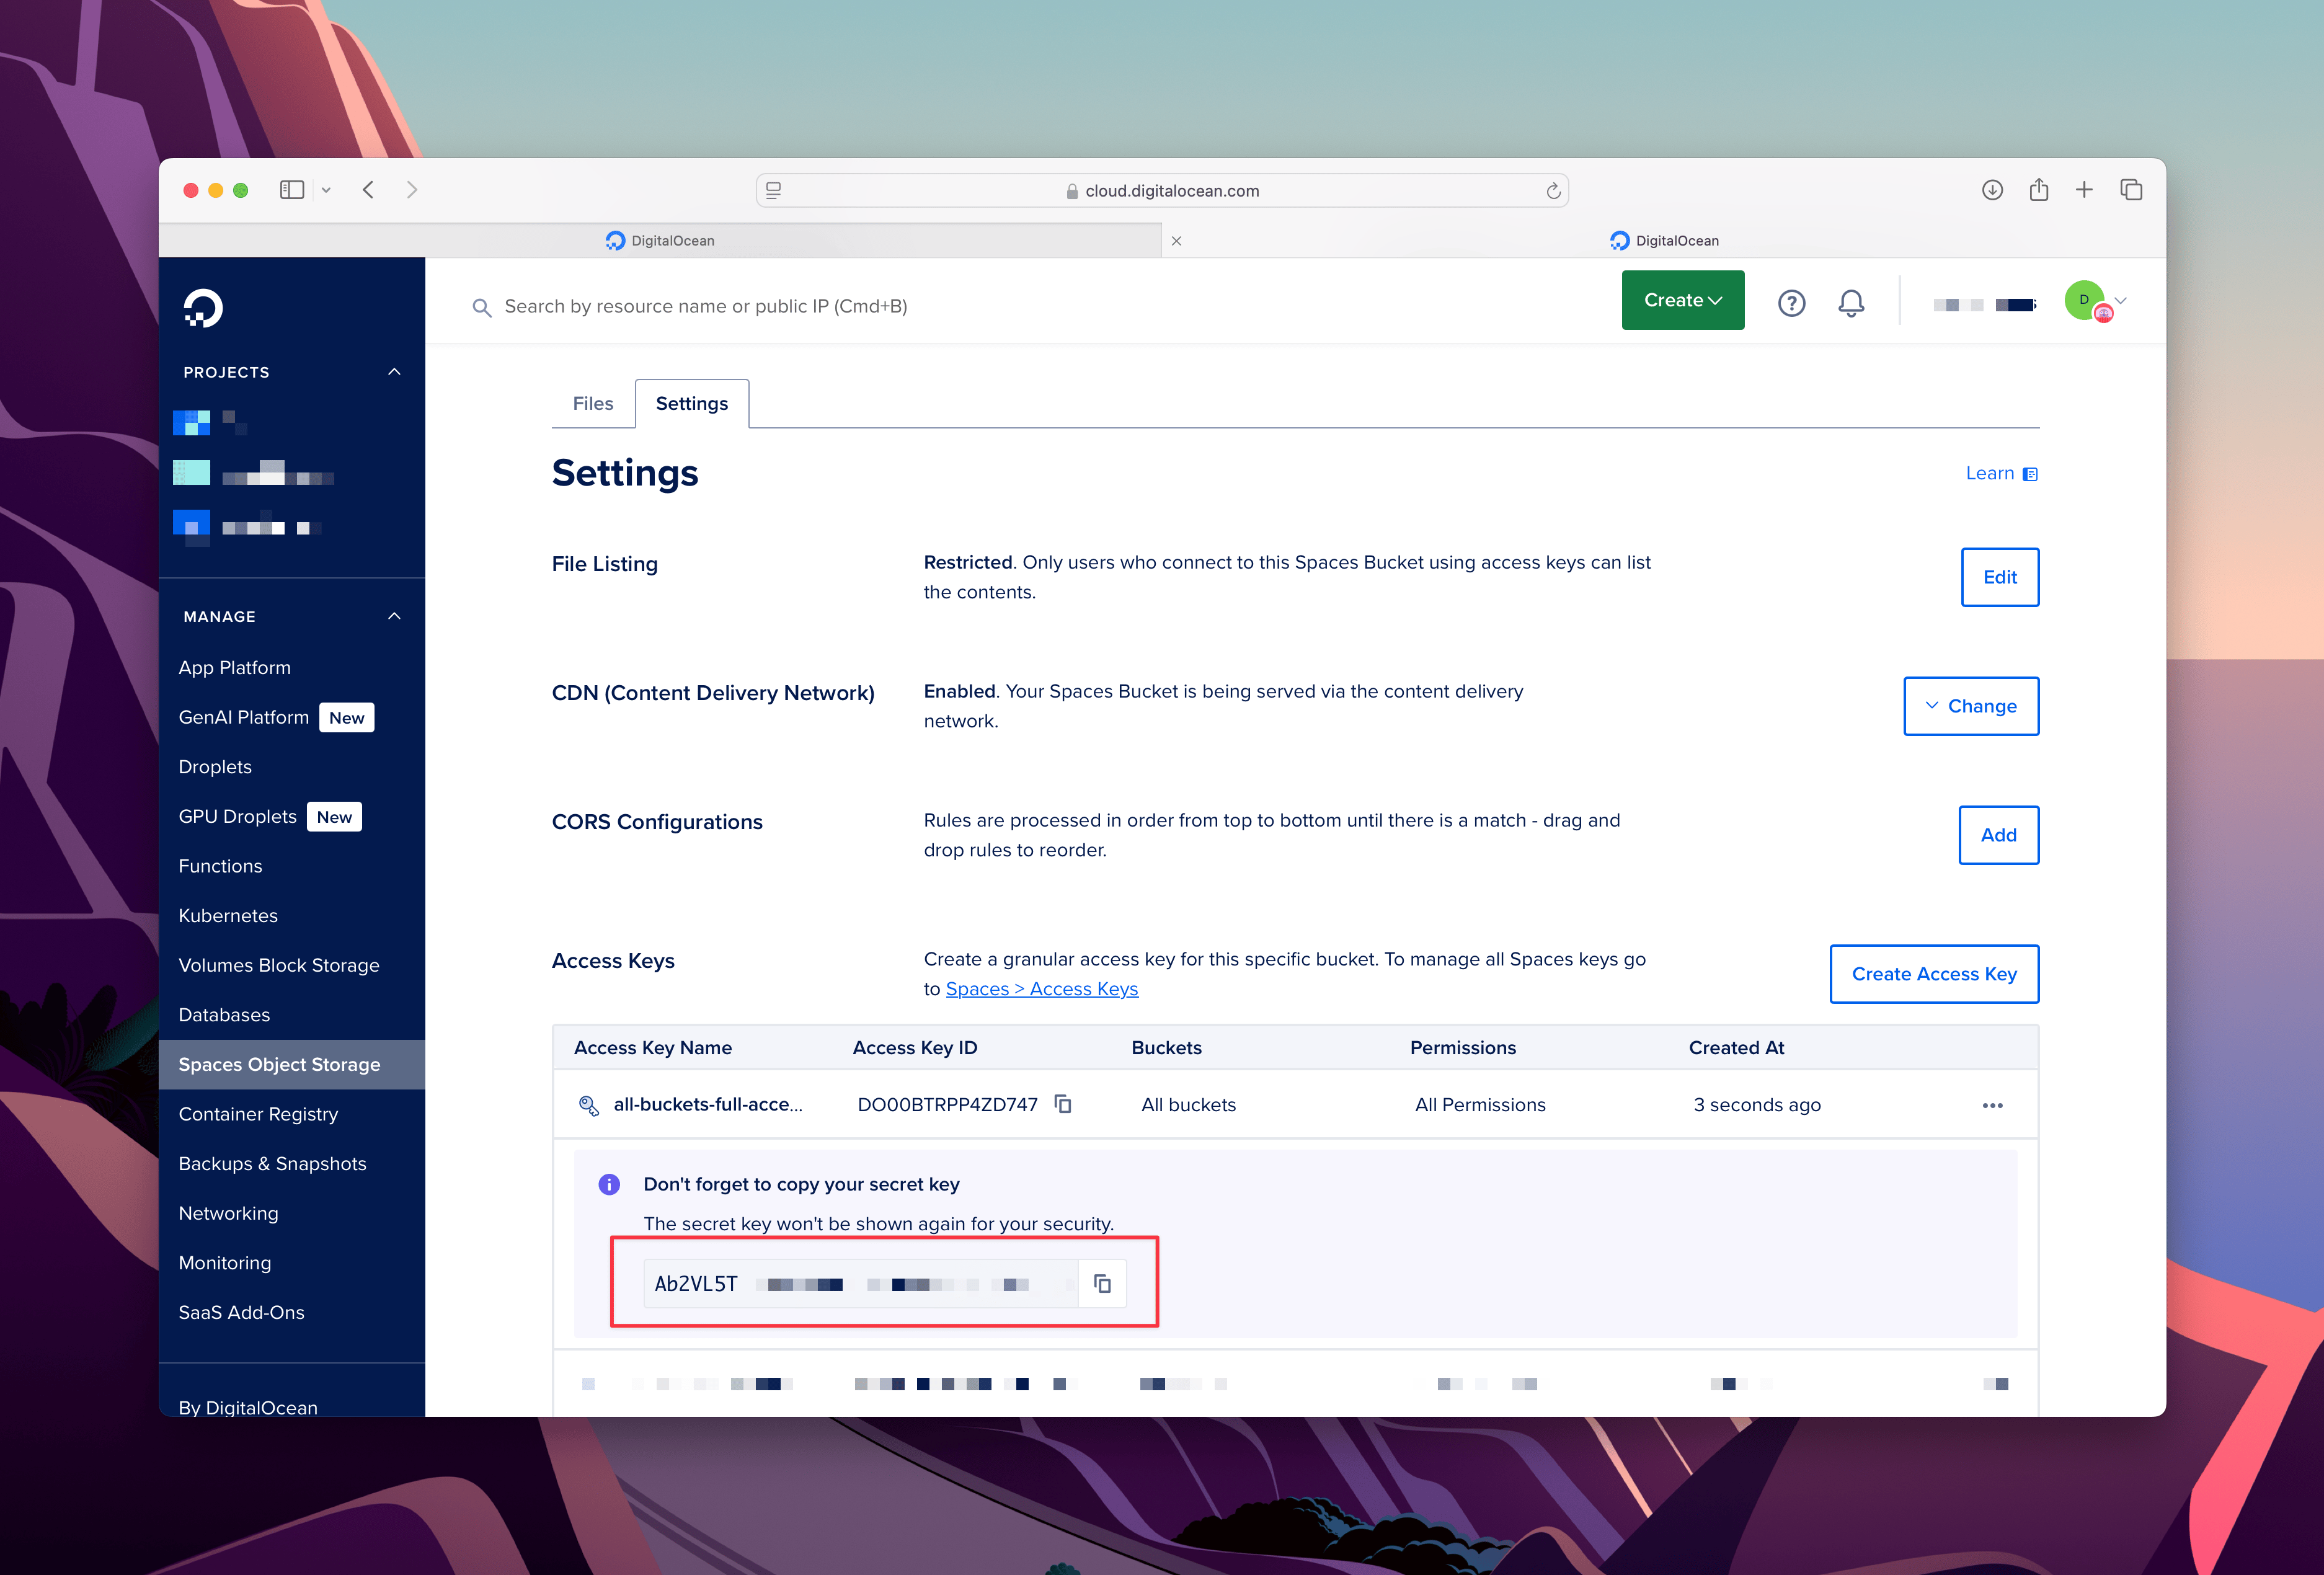Close the active DigitalOcean tab

[x=1176, y=241]
